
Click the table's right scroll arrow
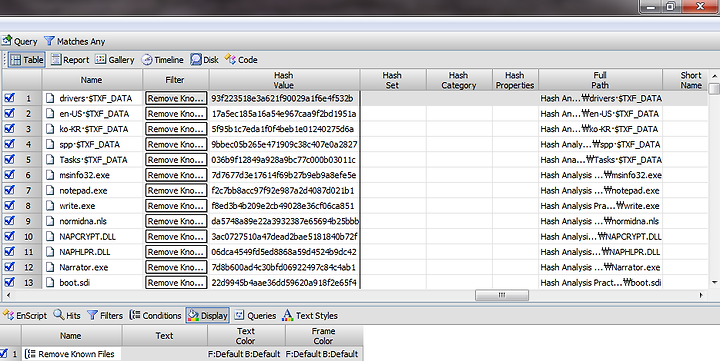pyautogui.click(x=701, y=295)
